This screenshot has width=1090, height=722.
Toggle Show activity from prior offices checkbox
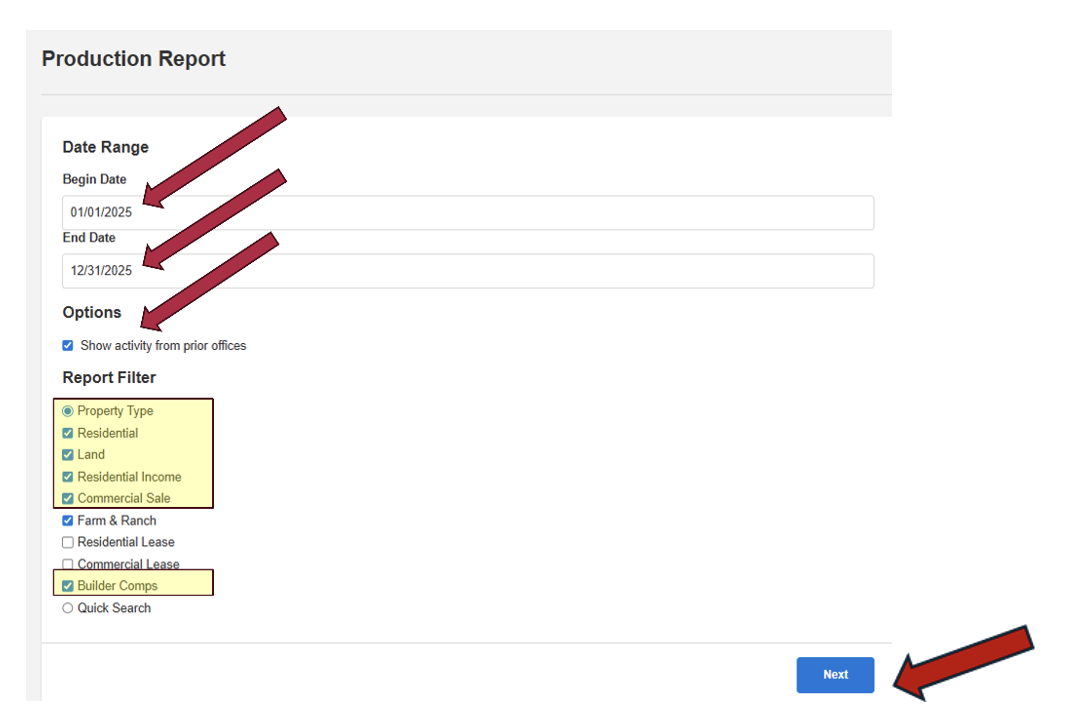point(68,346)
